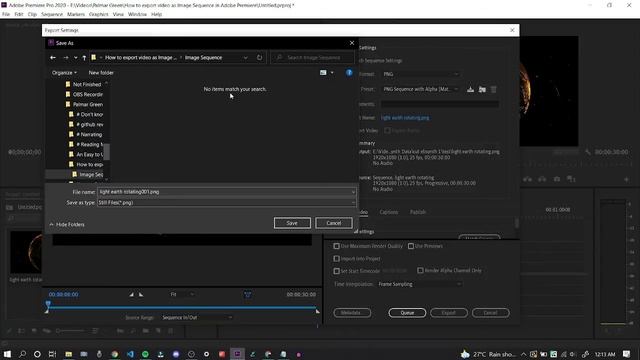
Task: Open the Graphics menu
Action: 98,14
